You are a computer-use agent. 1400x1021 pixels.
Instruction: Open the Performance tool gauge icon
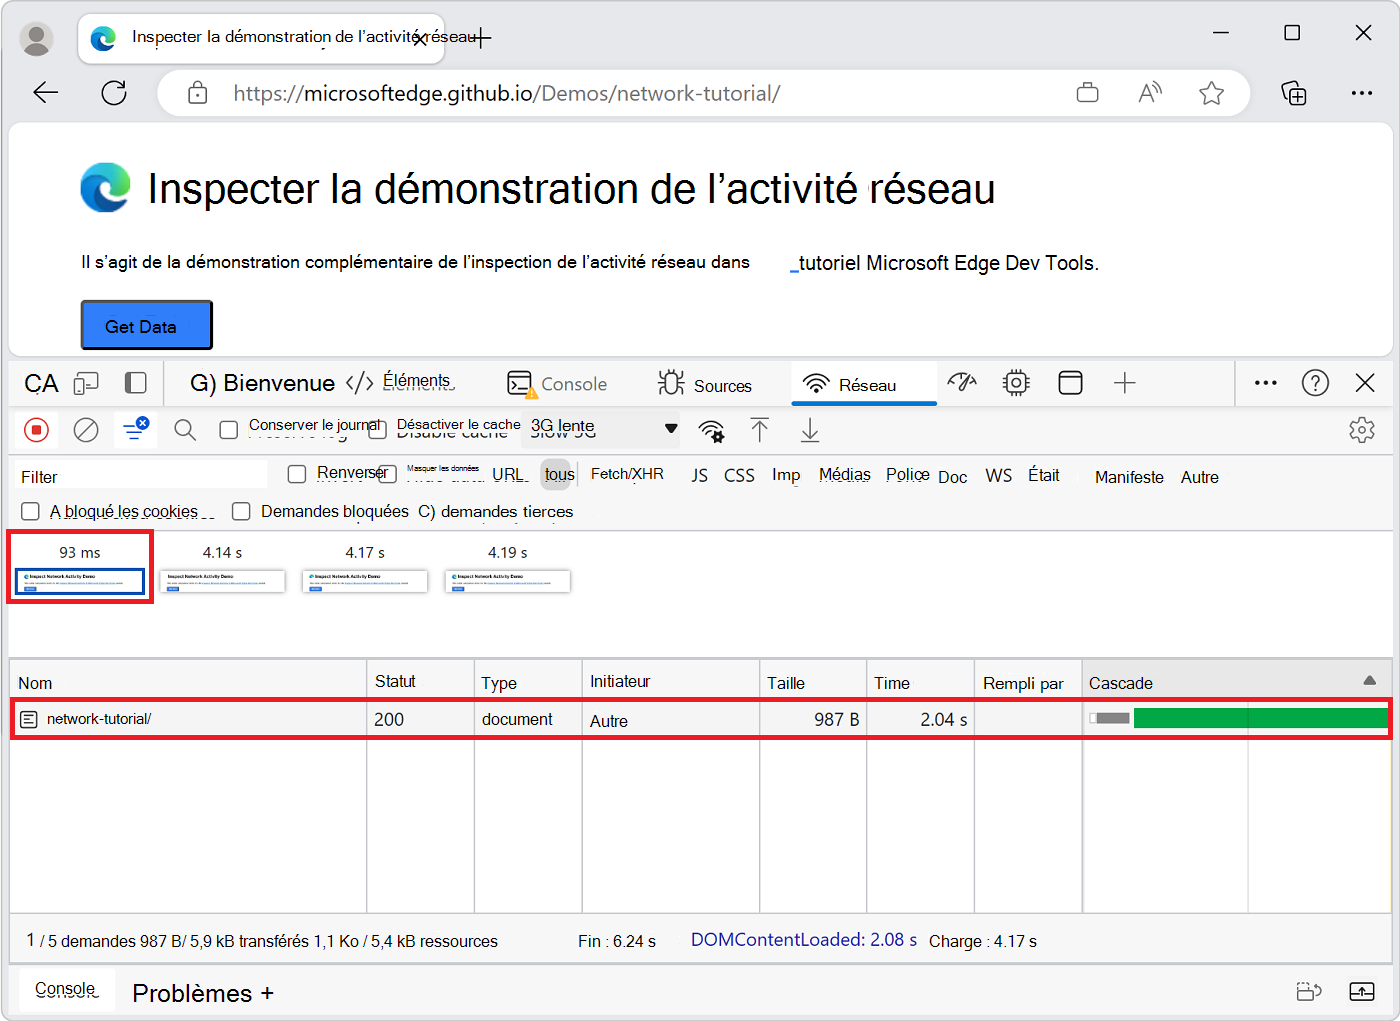[962, 383]
